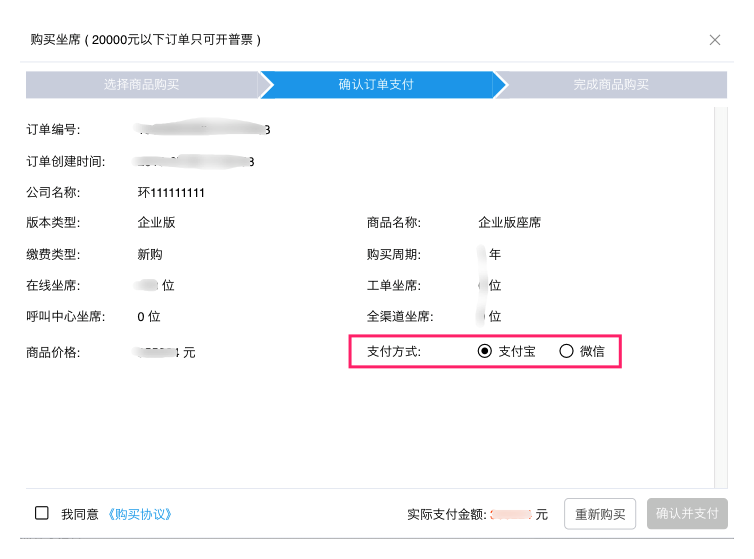754x559 pixels.
Task: Click the 缴费类型 value 新购
Action: (150, 254)
